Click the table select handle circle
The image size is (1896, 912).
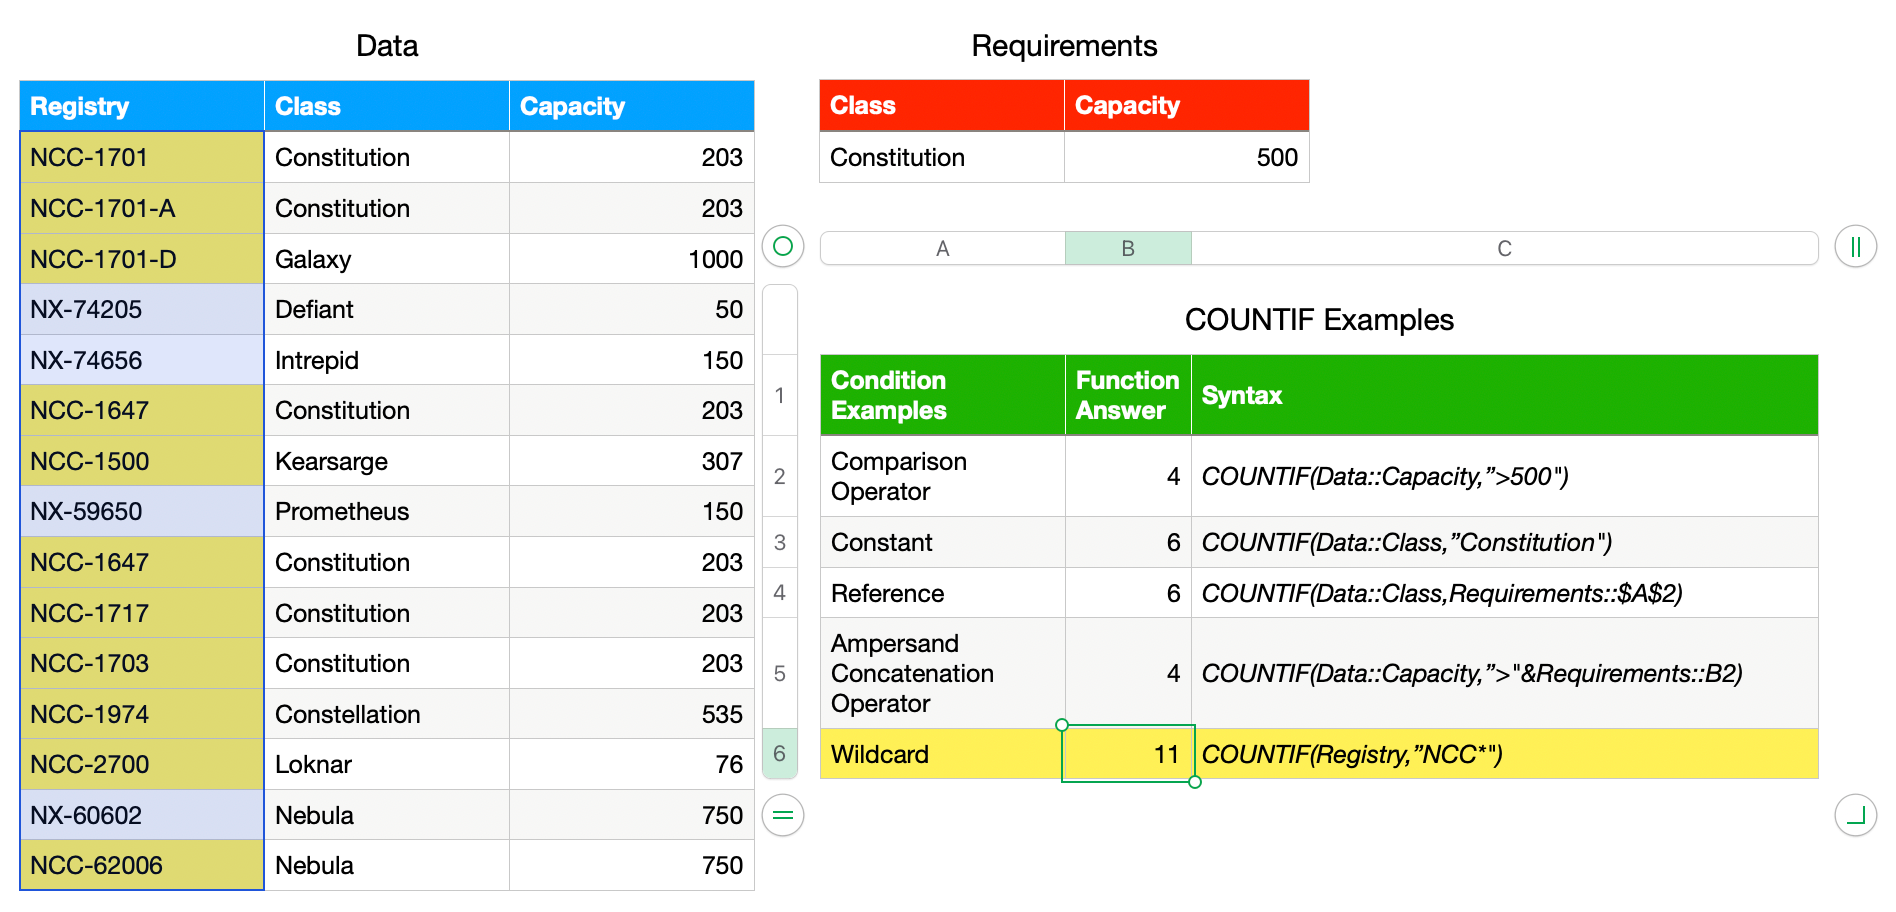point(783,246)
